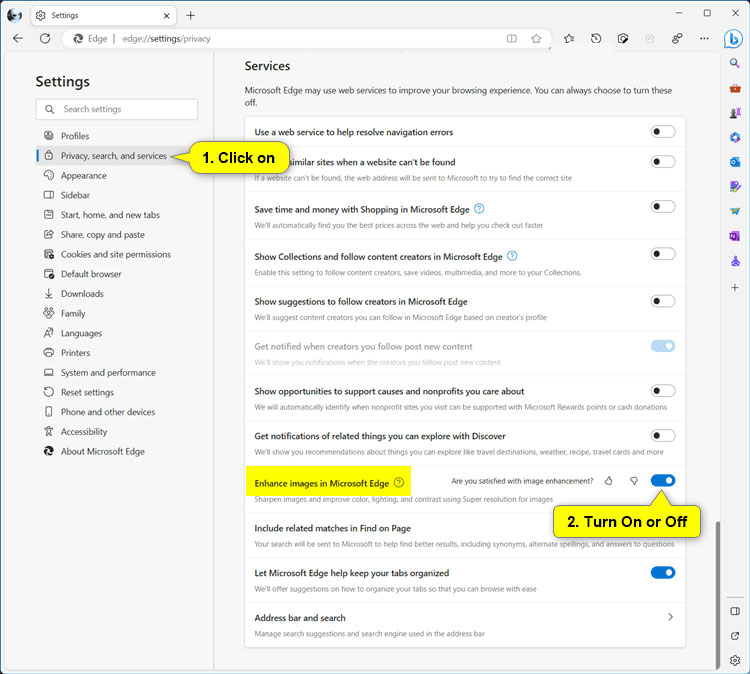Open Phone and other devices
Screen dimensions: 750x674
(x=118, y=412)
